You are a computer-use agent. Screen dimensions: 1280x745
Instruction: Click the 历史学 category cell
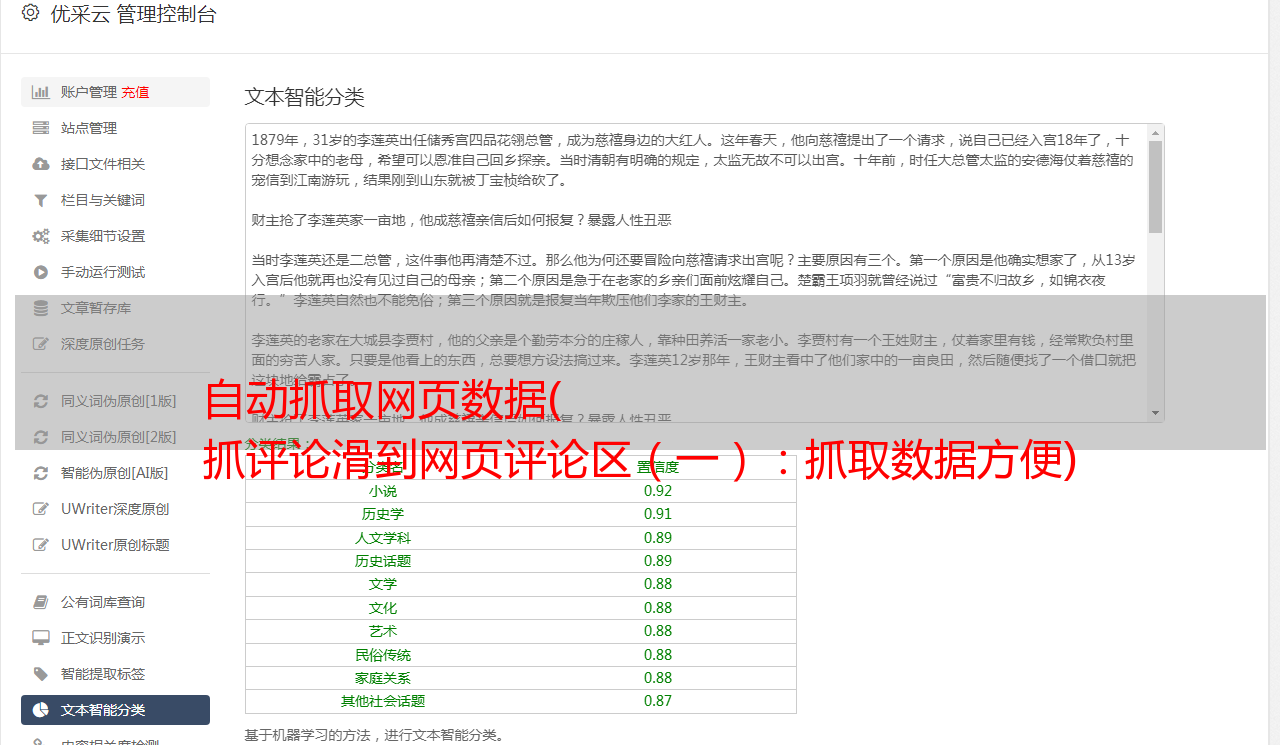(x=383, y=514)
